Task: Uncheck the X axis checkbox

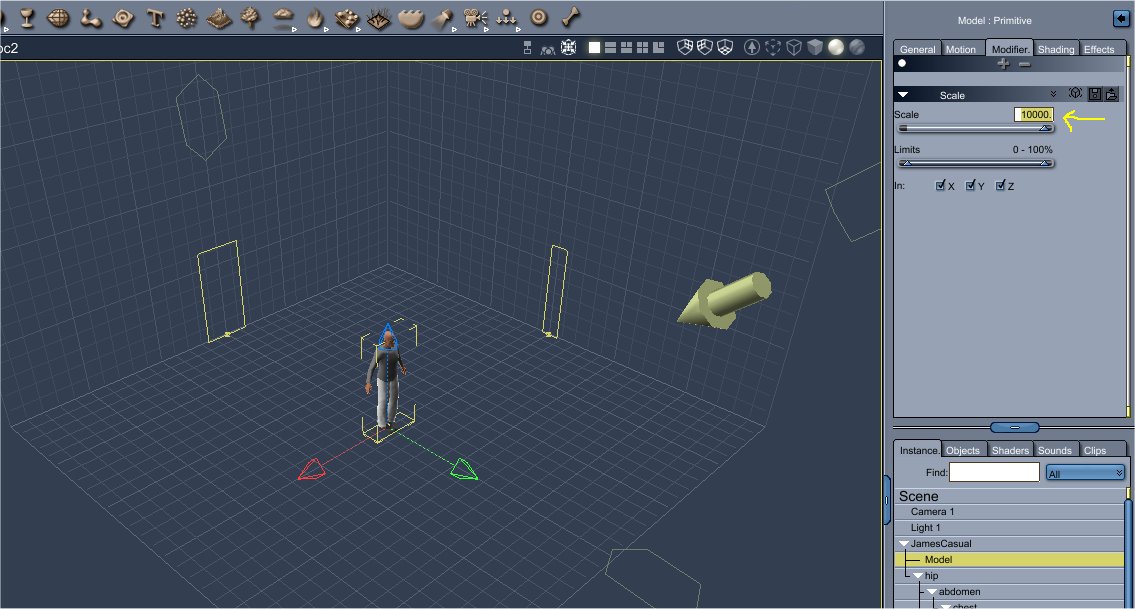Action: (x=940, y=185)
